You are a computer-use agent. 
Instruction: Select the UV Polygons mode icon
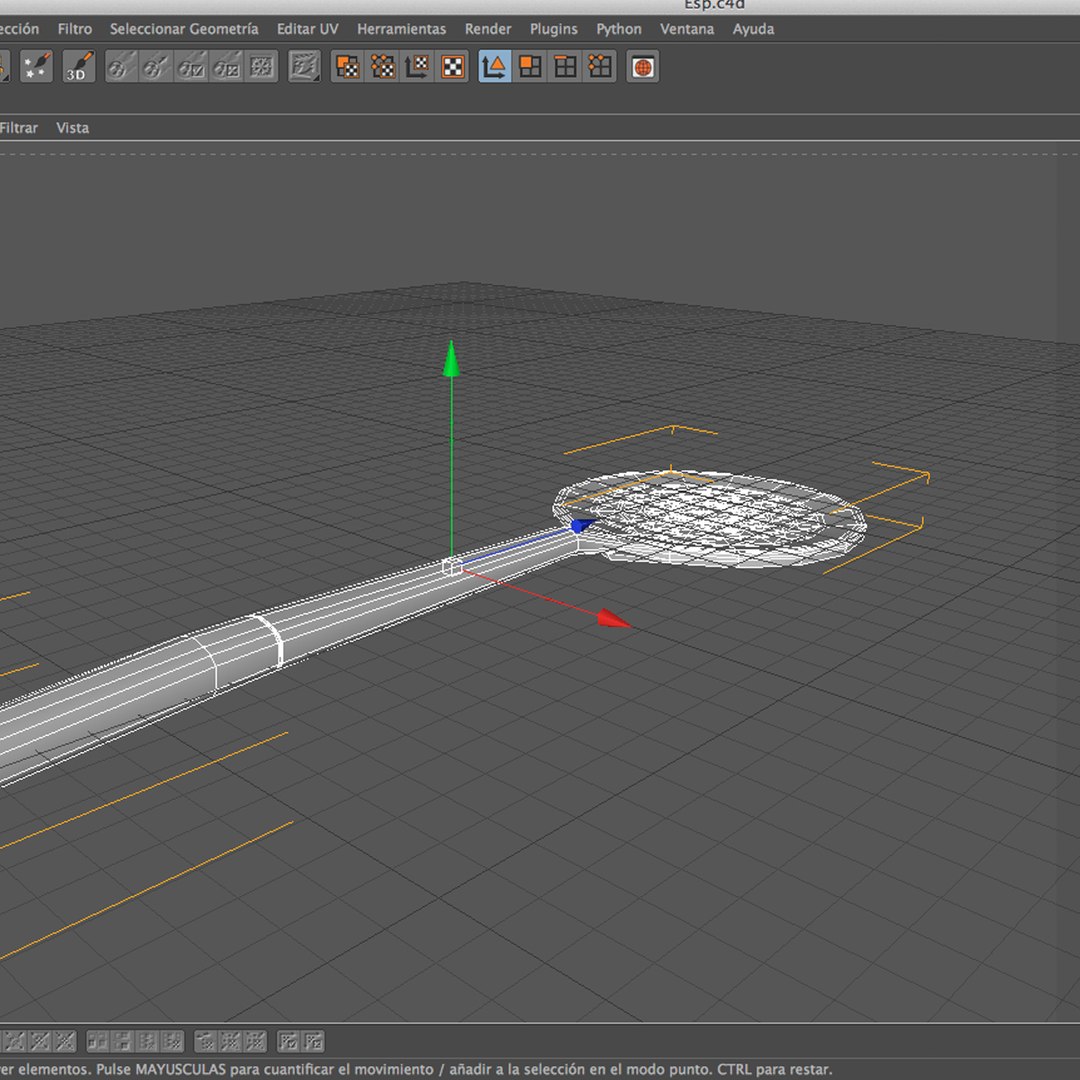point(348,67)
